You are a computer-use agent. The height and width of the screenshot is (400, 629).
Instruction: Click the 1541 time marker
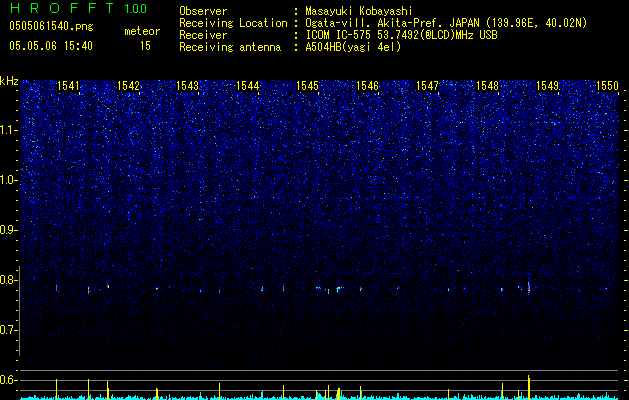68,86
